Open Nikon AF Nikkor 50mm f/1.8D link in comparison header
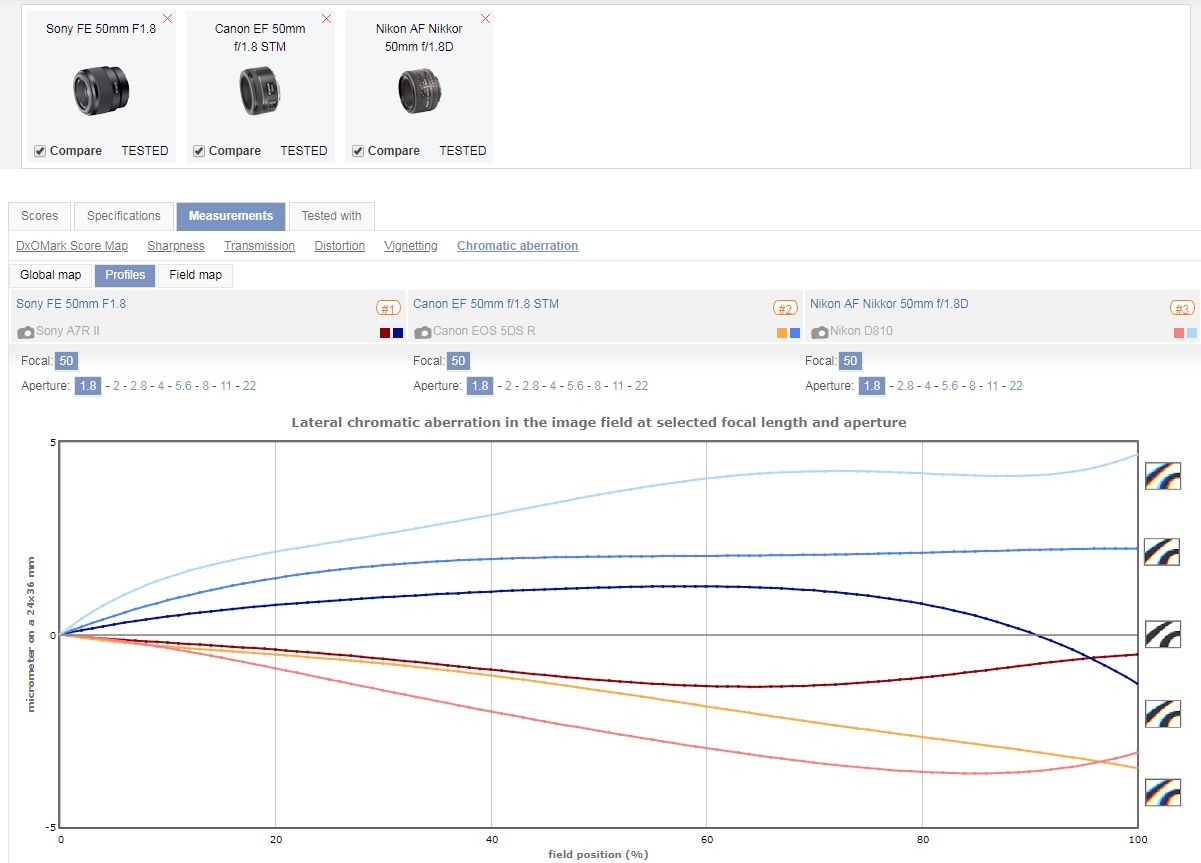 pyautogui.click(x=889, y=304)
